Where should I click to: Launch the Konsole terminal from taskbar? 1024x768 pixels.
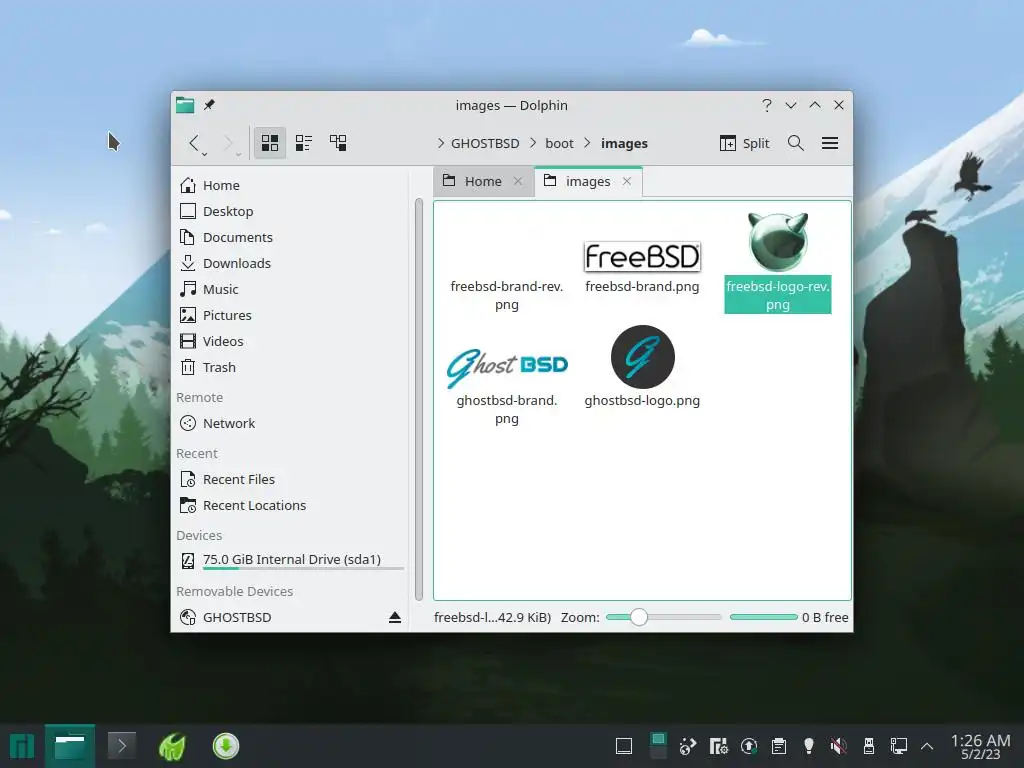click(x=121, y=746)
